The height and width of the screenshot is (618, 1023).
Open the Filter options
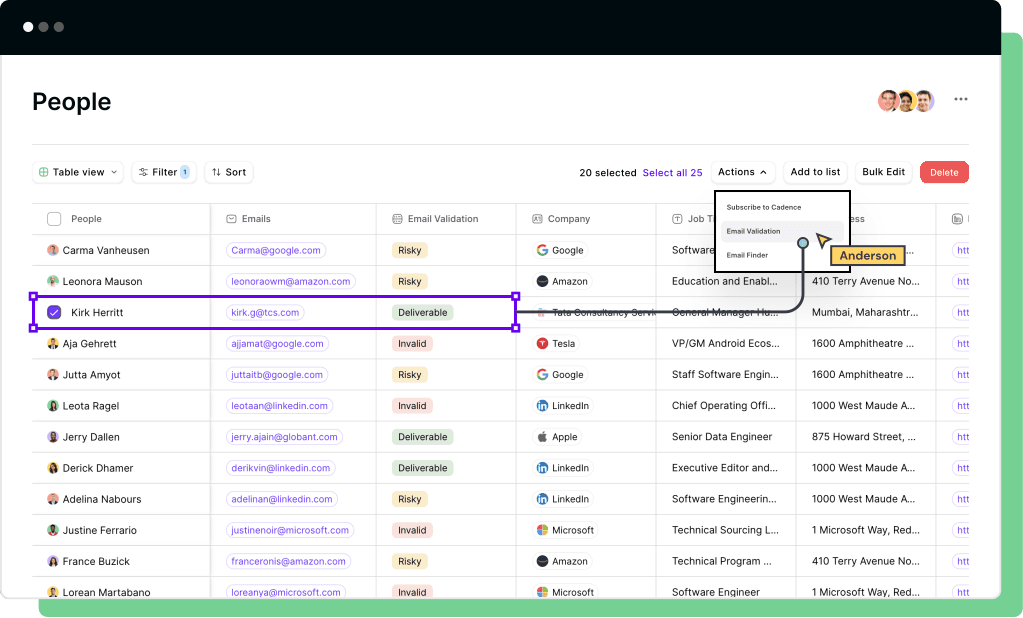[x=164, y=172]
